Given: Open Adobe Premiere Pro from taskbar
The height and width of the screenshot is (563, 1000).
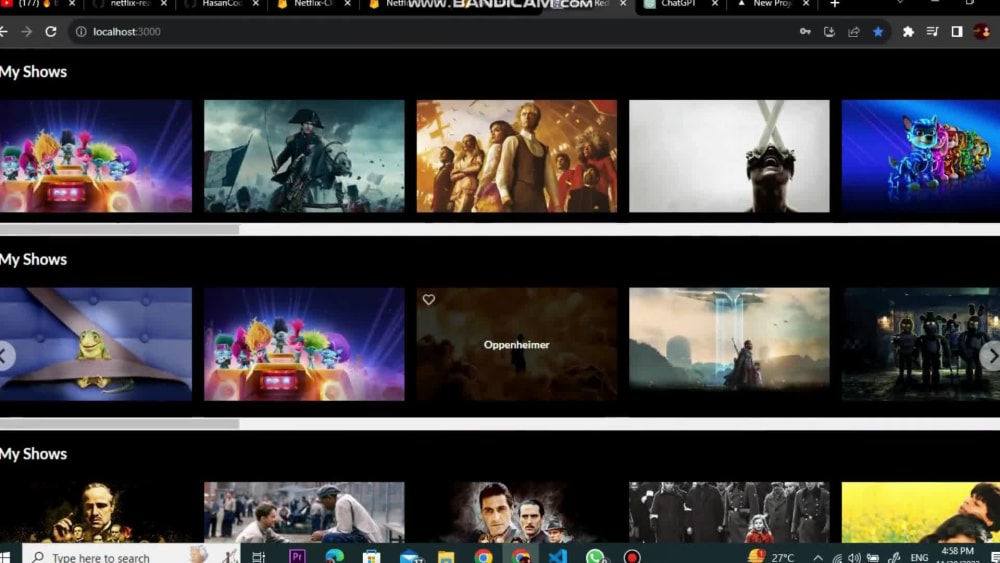Looking at the screenshot, I should pyautogui.click(x=297, y=556).
